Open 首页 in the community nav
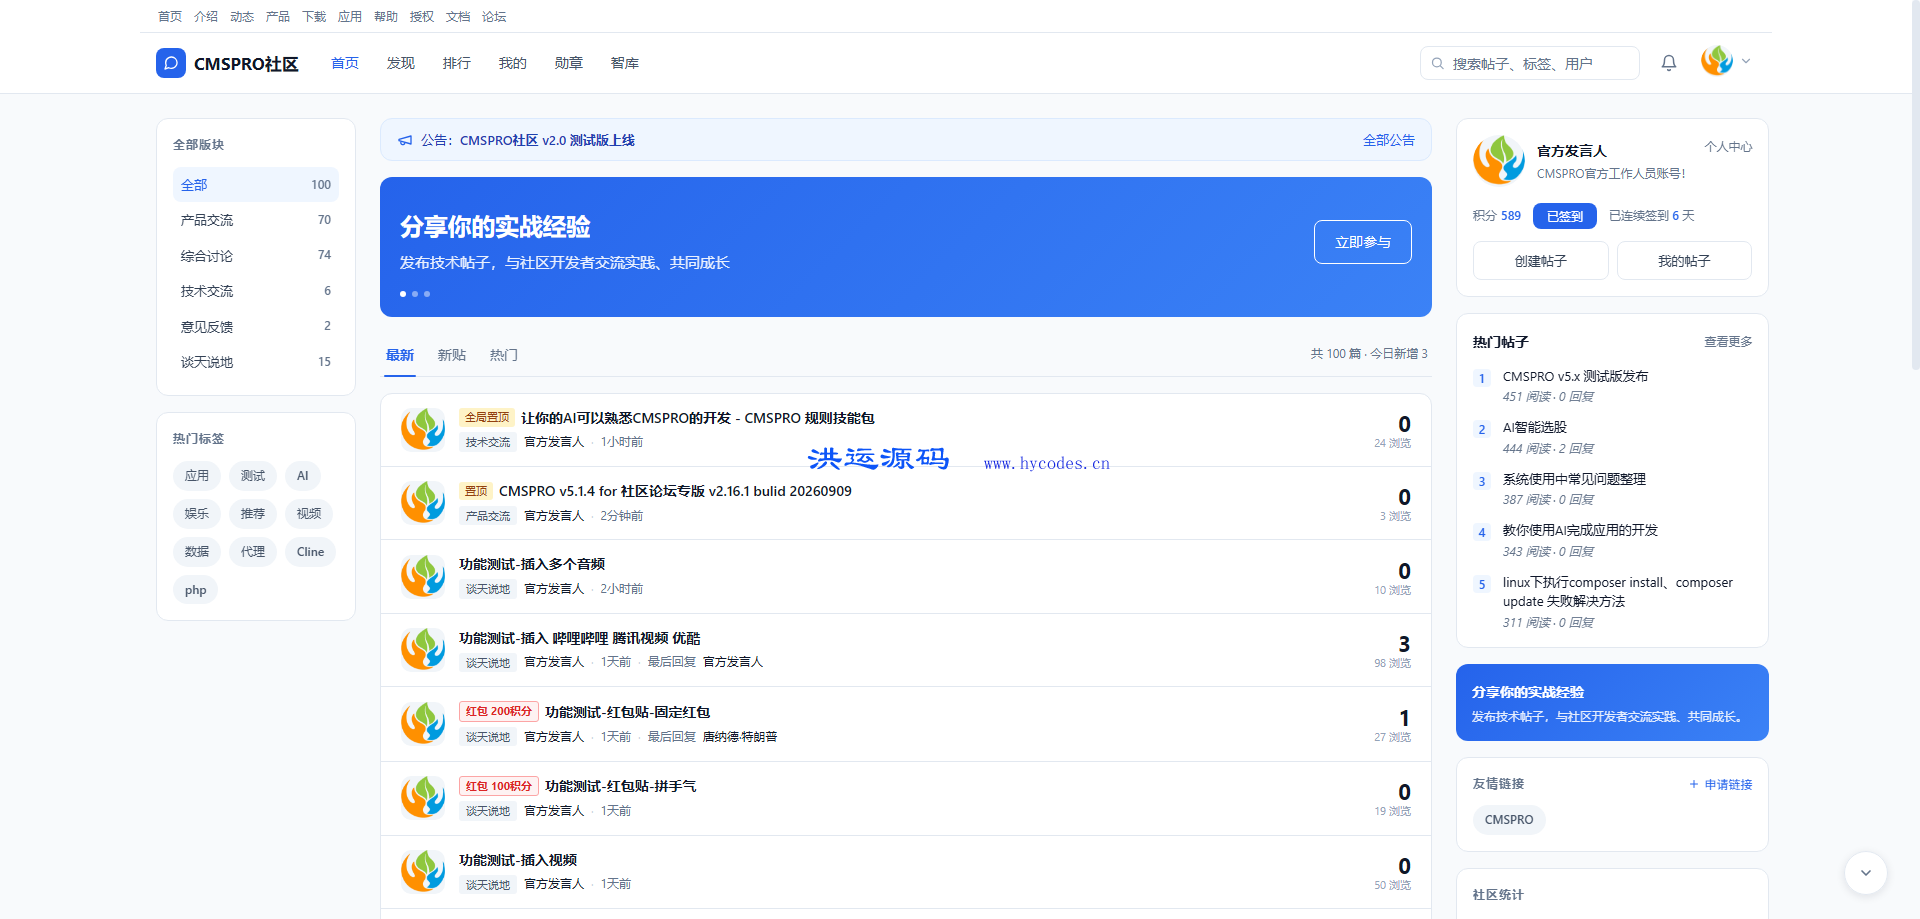The image size is (1920, 919). click(x=345, y=63)
